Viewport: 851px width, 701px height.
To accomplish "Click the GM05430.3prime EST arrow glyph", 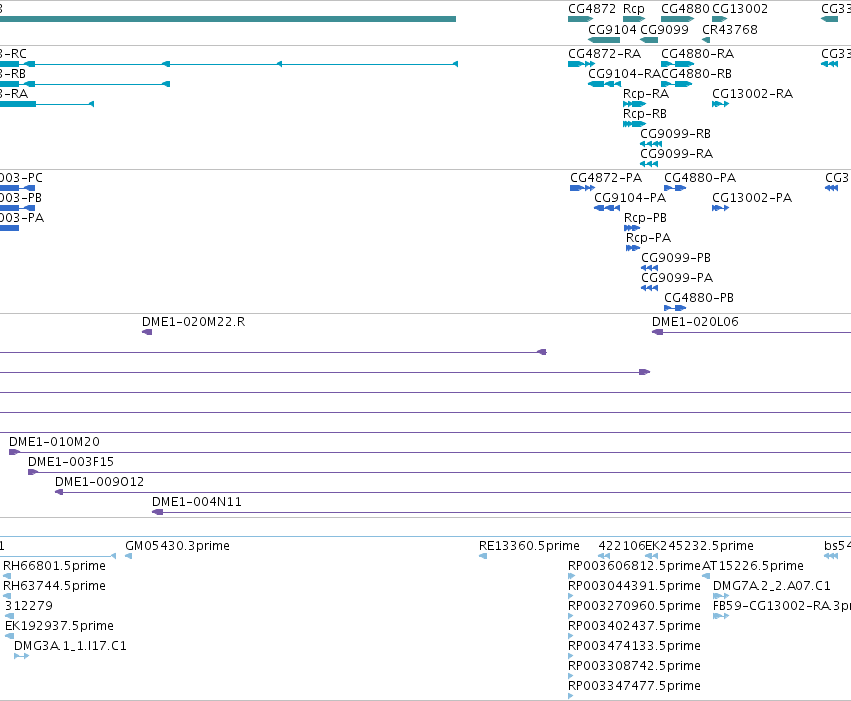I will [129, 556].
